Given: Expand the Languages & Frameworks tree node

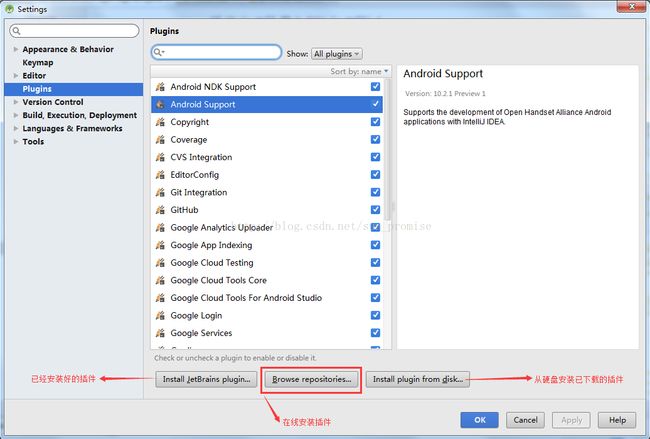Looking at the screenshot, I should tap(15, 128).
